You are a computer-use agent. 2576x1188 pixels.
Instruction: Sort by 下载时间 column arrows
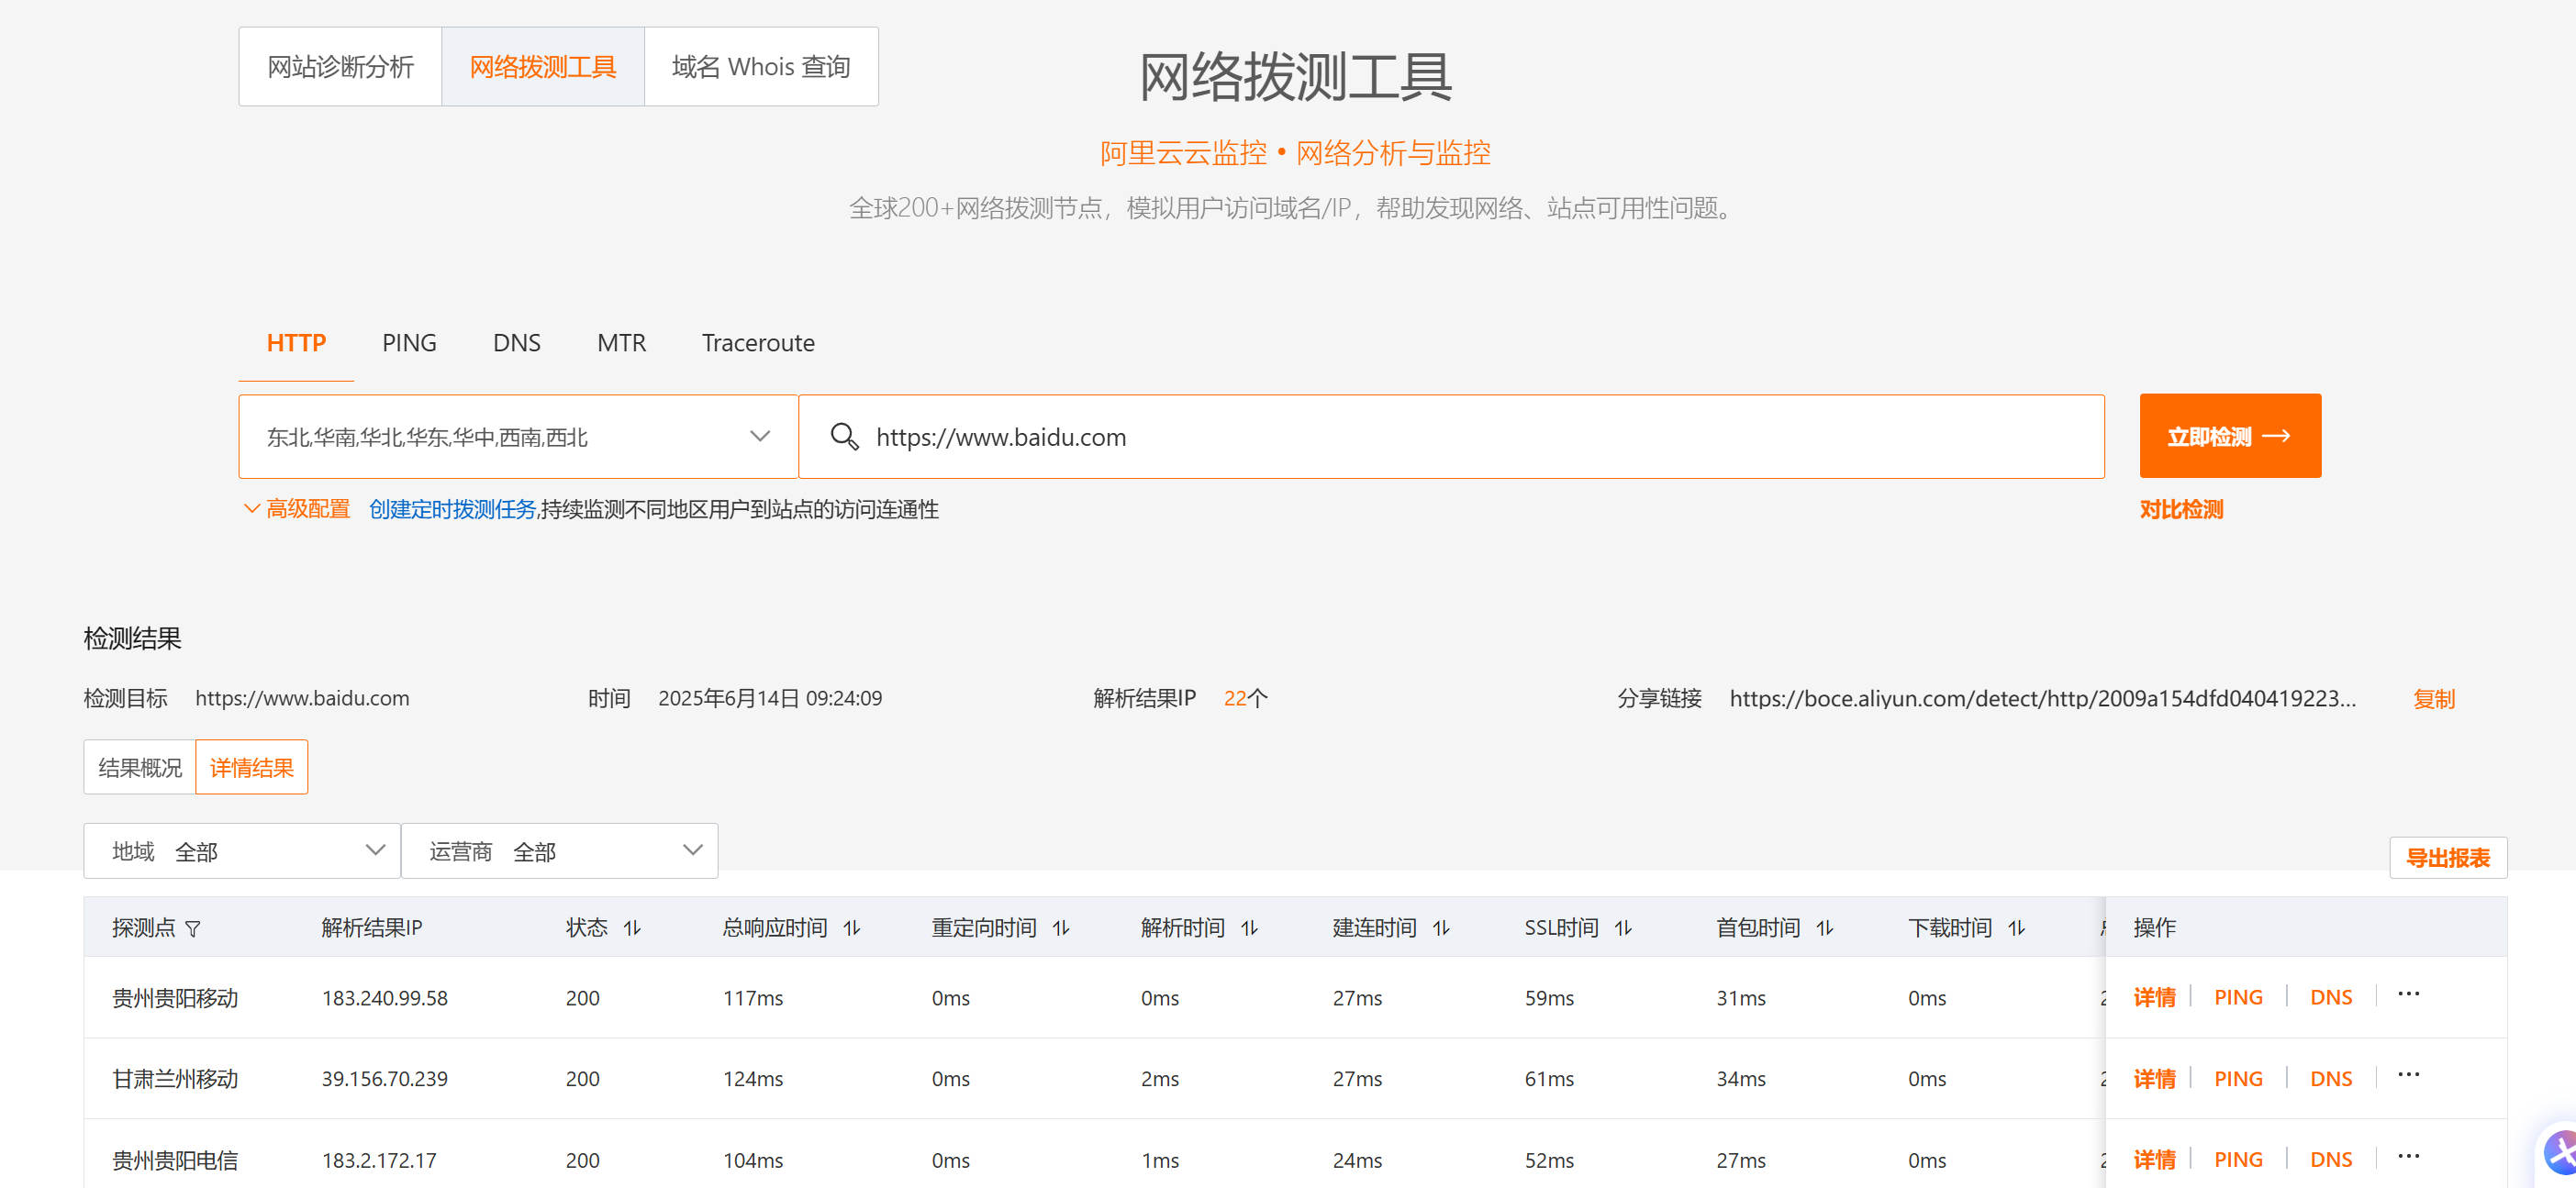pos(2017,928)
